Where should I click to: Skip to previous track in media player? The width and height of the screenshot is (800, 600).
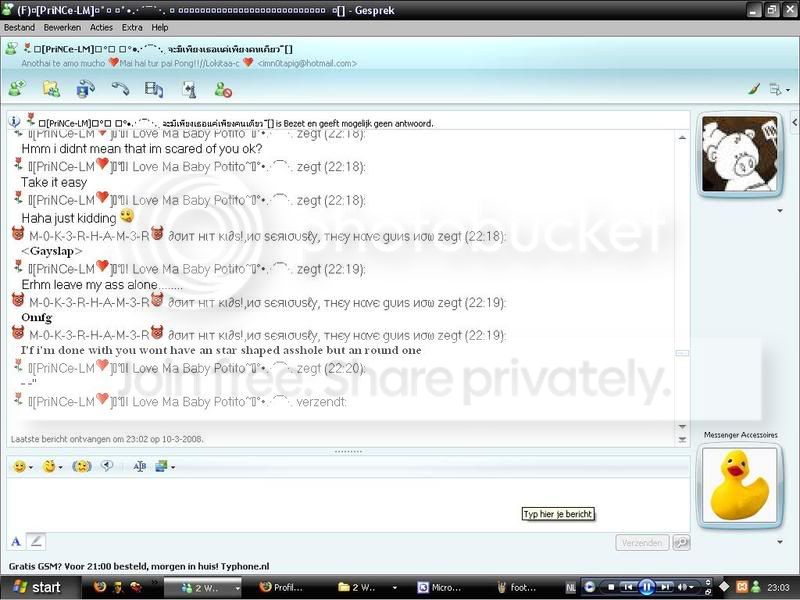click(628, 587)
